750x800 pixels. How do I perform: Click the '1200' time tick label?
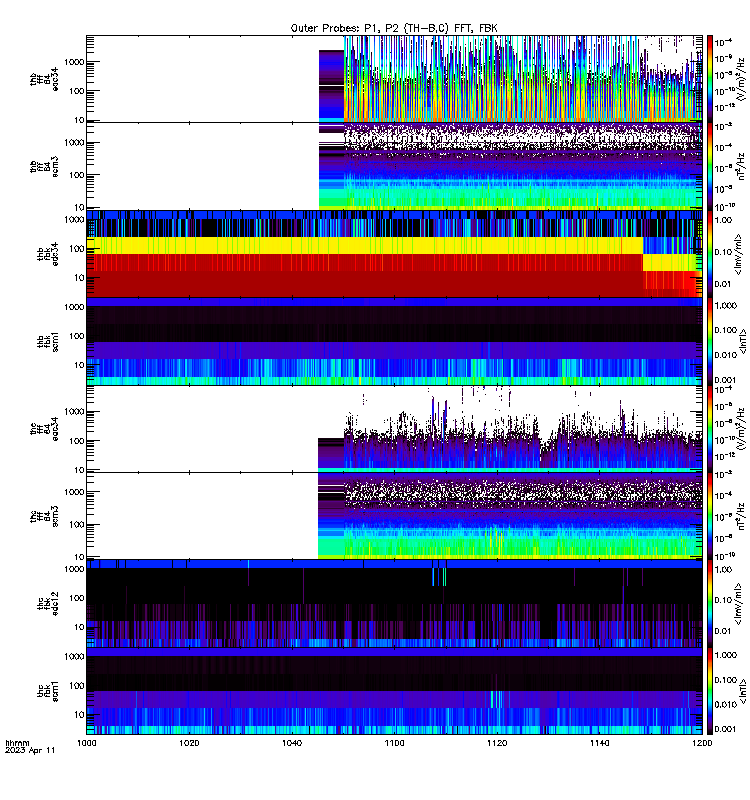pos(702,743)
